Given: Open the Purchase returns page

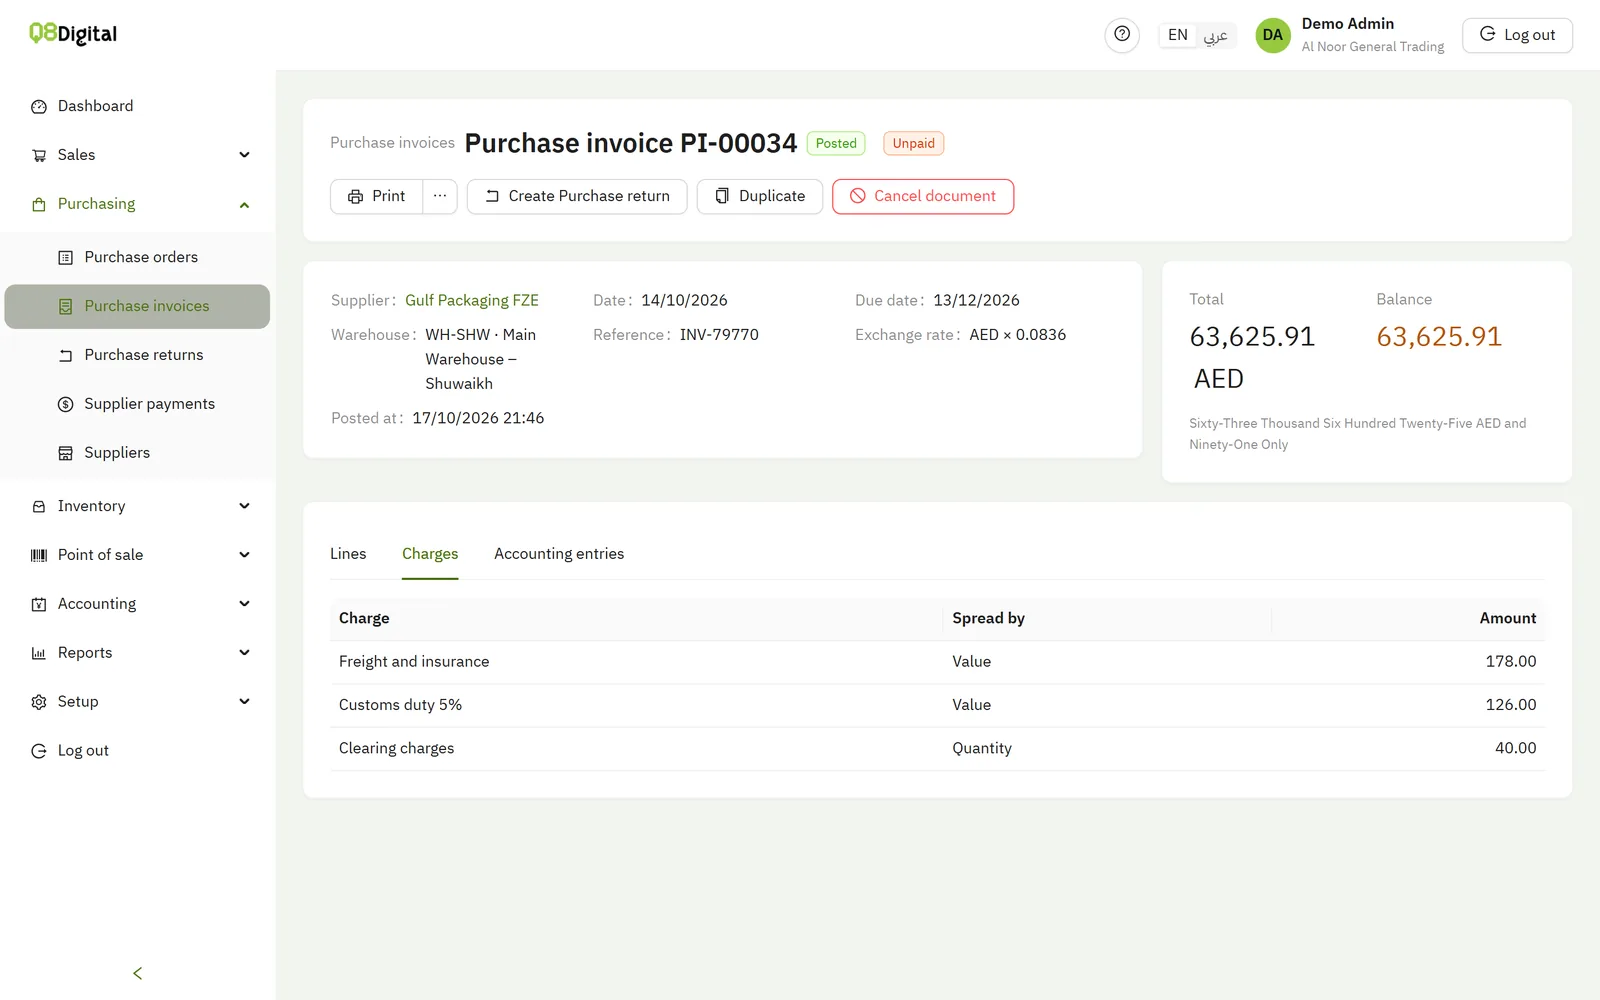Looking at the screenshot, I should [138, 355].
